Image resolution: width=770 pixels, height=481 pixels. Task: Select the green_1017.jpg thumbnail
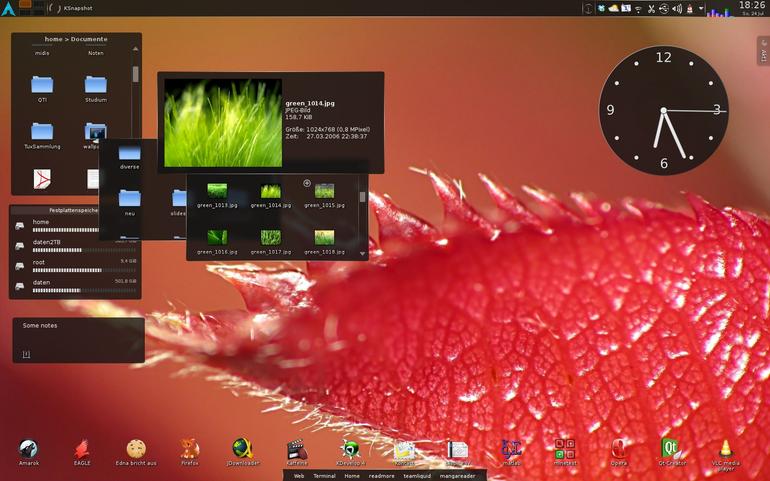point(271,237)
